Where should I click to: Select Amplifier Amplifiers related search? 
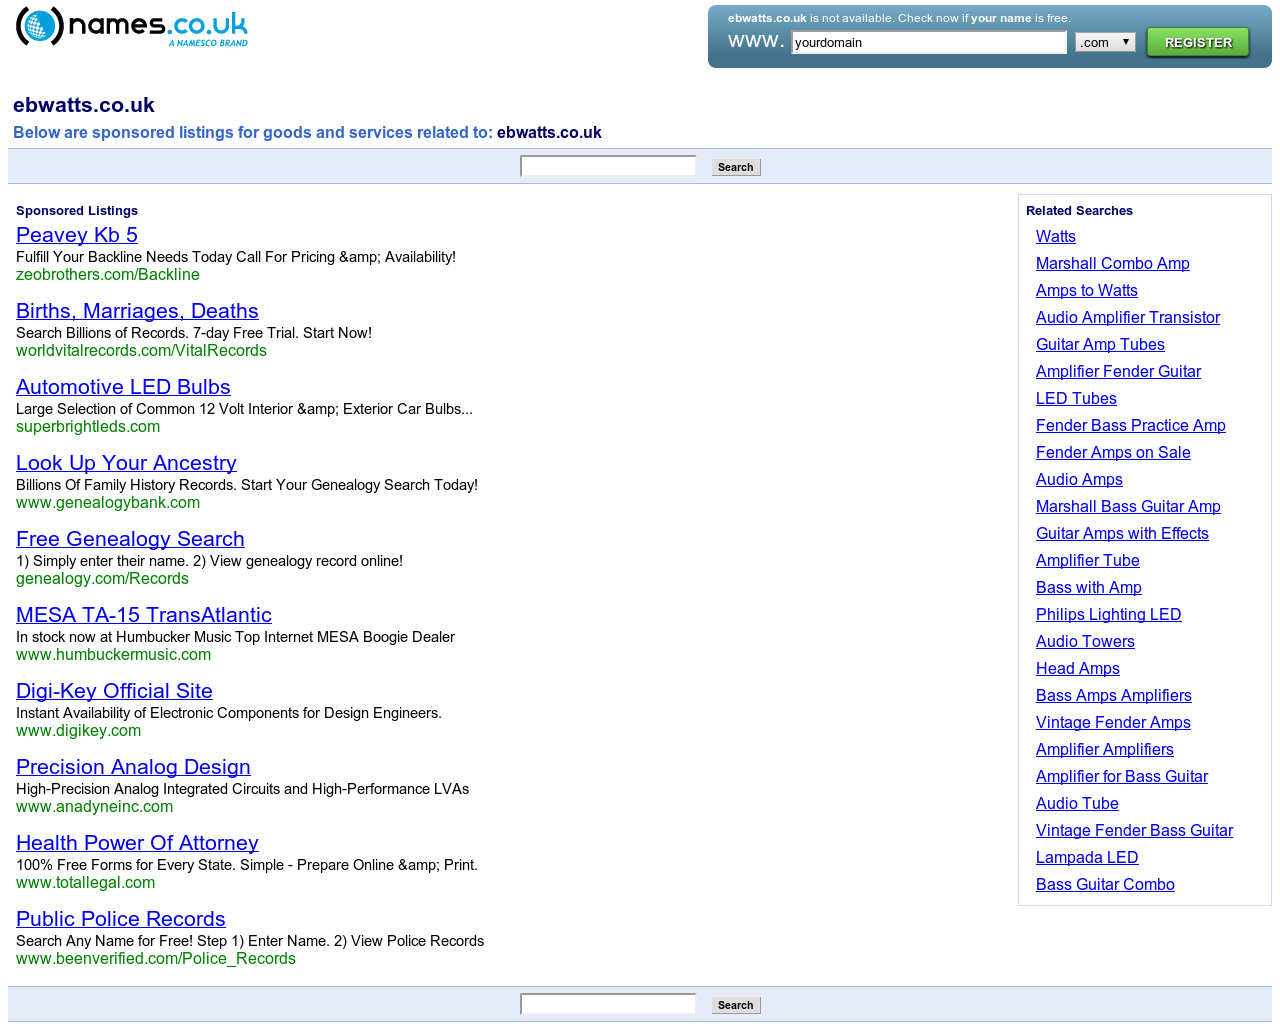[1105, 750]
